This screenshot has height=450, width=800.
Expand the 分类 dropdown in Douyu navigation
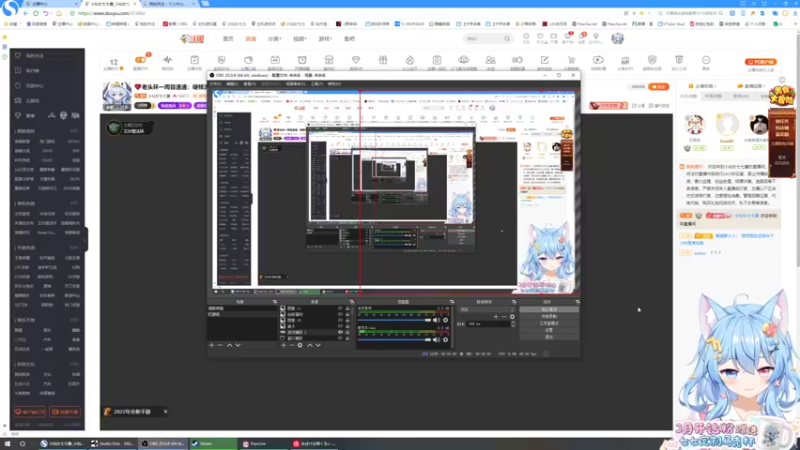(274, 39)
